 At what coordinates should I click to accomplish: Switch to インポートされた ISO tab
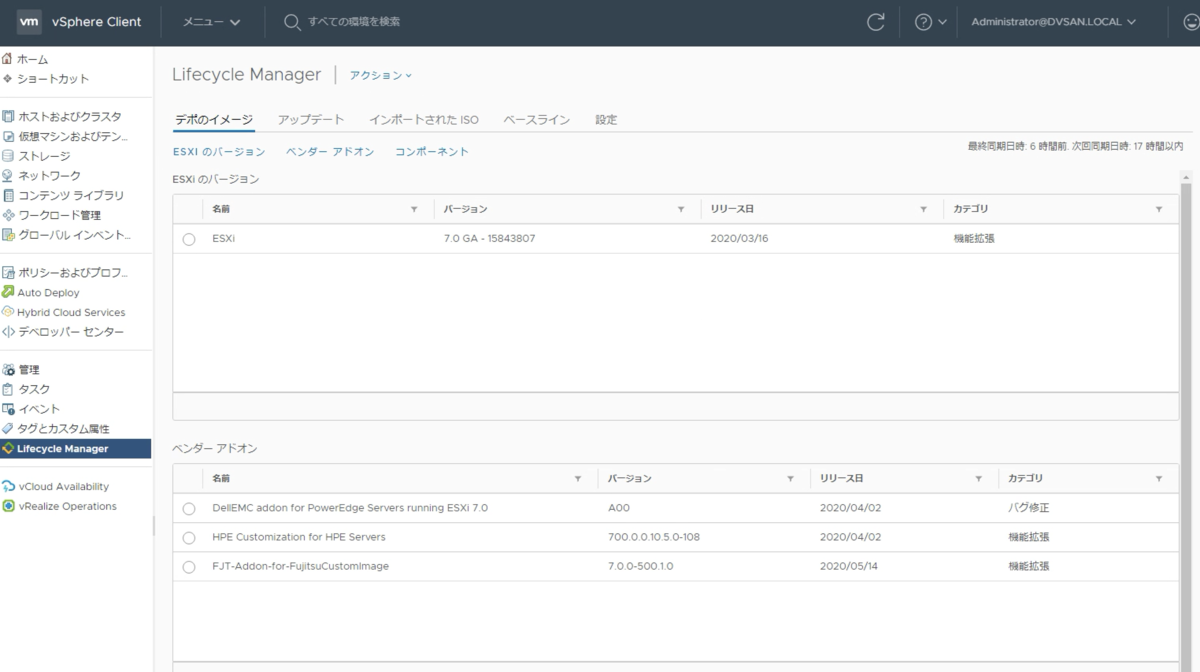point(424,119)
